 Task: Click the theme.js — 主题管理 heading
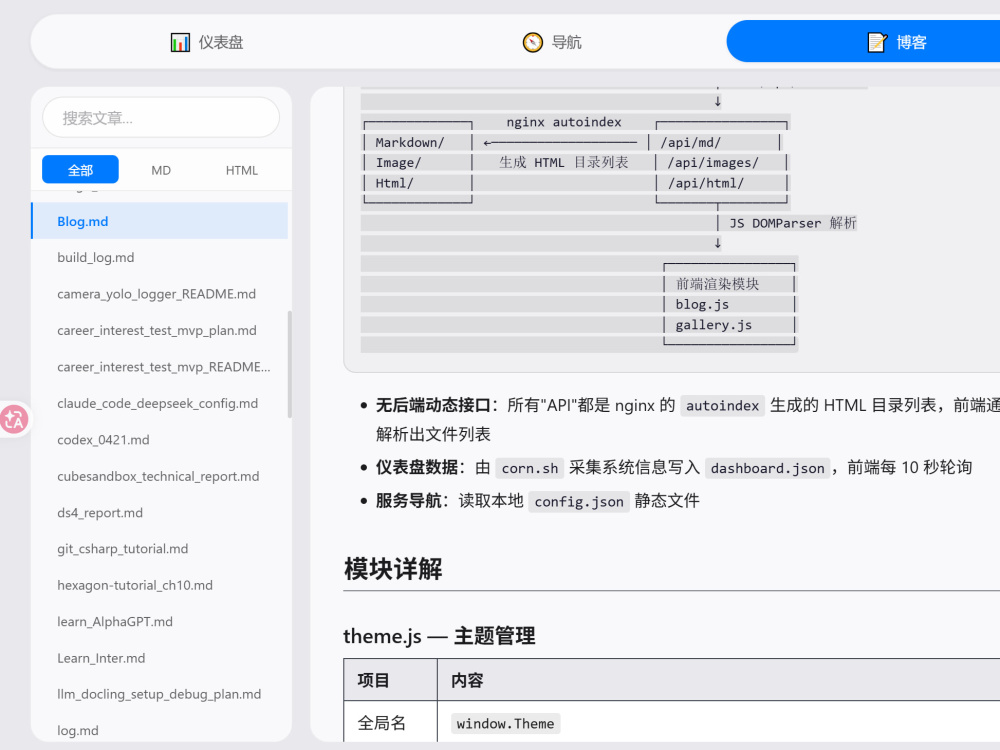click(439, 636)
